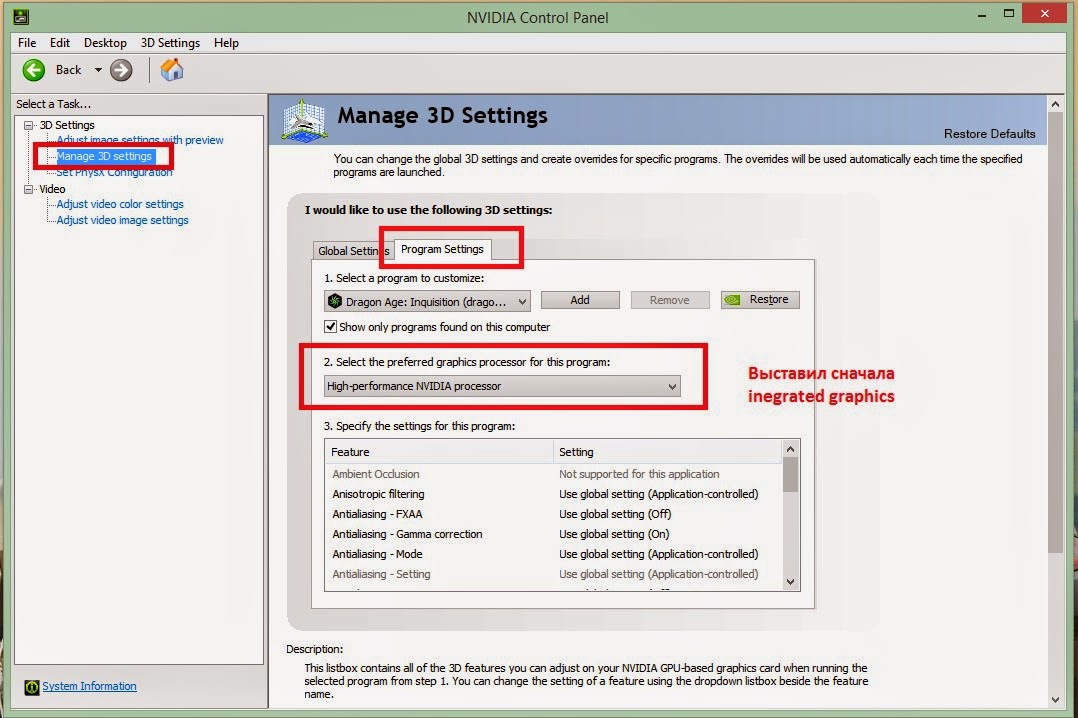Open the Desktop menu
The height and width of the screenshot is (718, 1078).
coord(105,43)
